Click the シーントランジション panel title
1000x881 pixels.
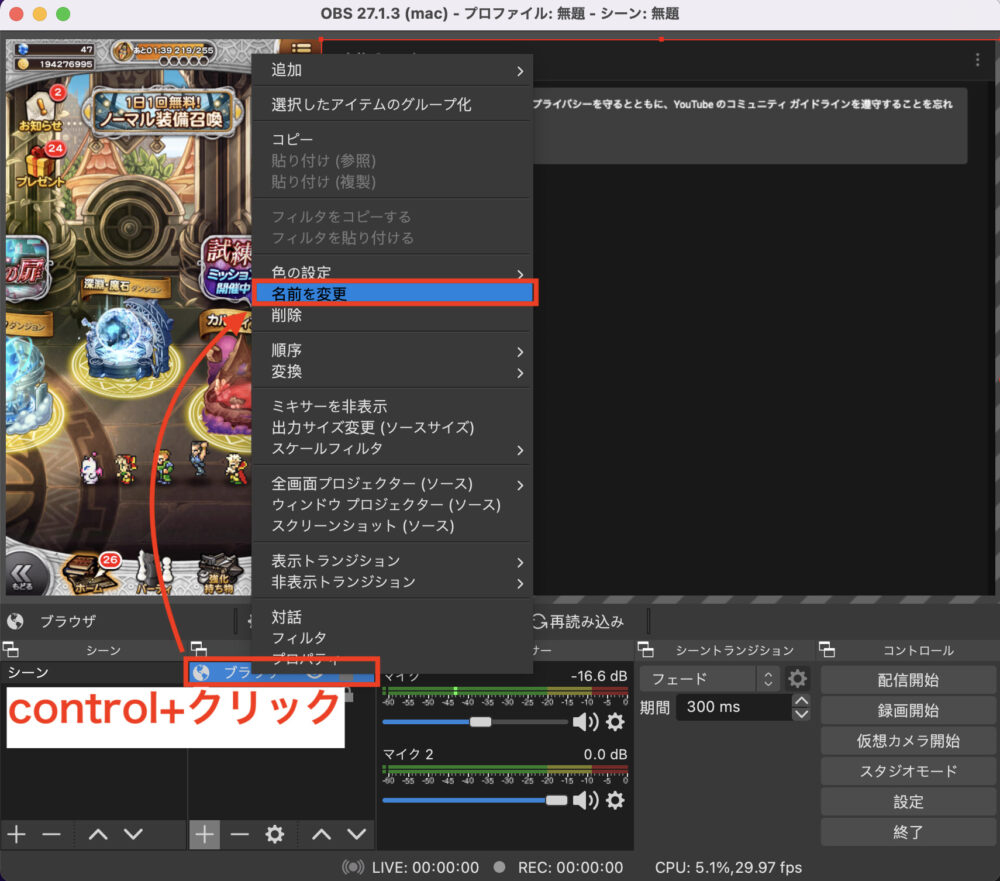click(735, 650)
